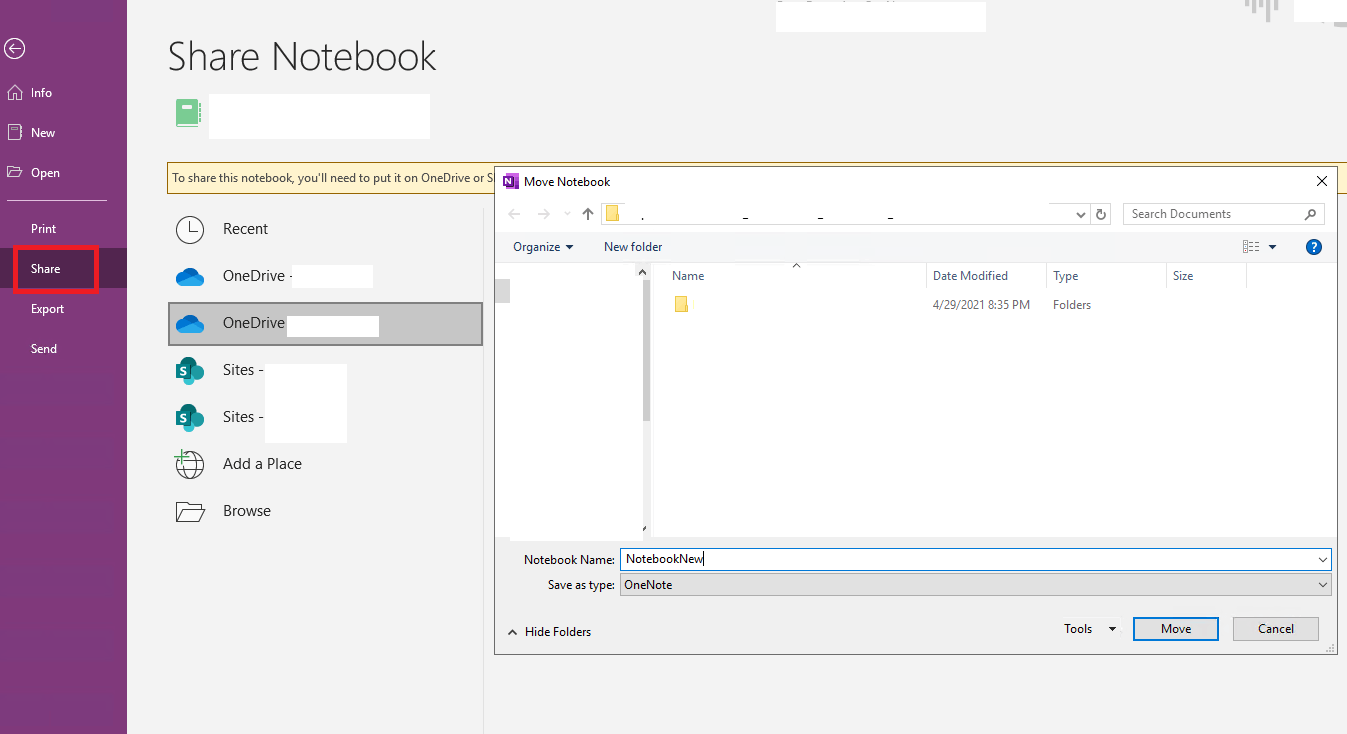Cancel the Move Notebook dialog

1276,629
